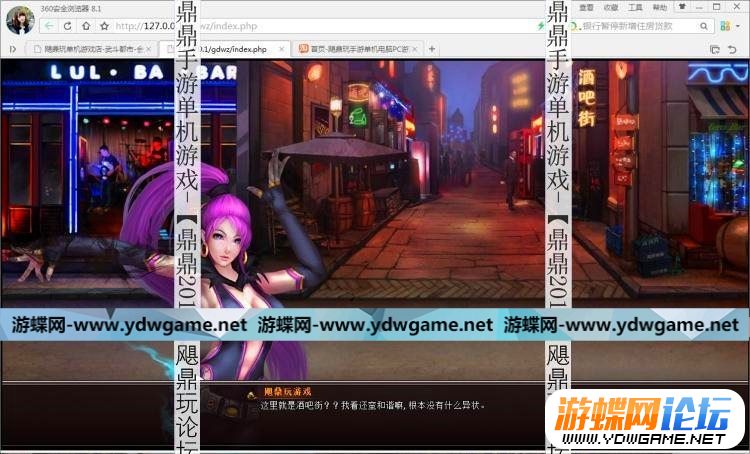Open the home page icon
Viewport: 750px width, 454px height.
86,26
